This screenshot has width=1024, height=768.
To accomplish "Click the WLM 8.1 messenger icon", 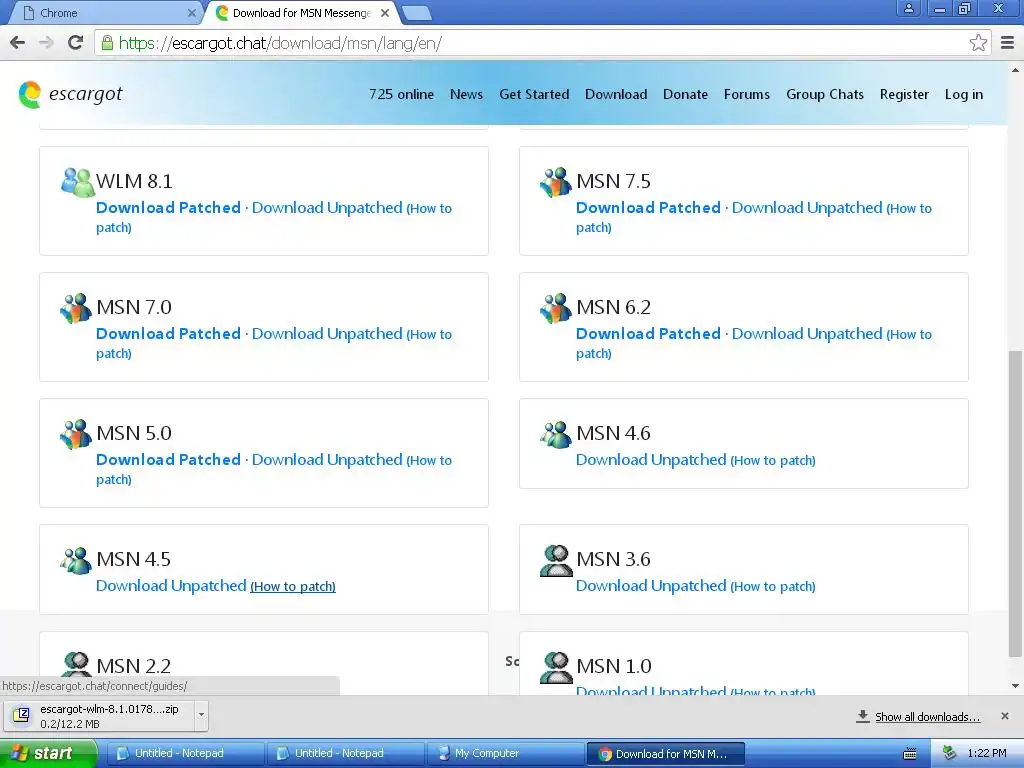I will [x=78, y=182].
